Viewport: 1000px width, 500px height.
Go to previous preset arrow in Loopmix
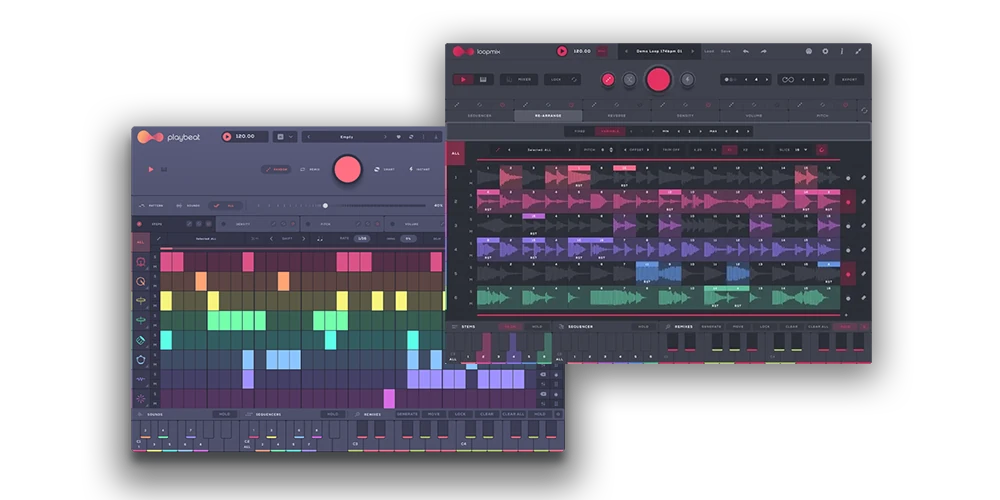pos(627,51)
